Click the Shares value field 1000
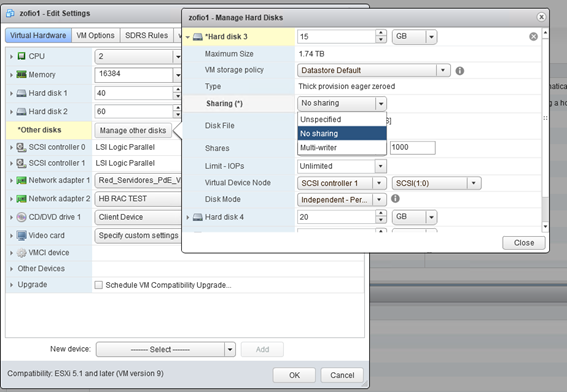This screenshot has height=392, width=567. [x=412, y=148]
